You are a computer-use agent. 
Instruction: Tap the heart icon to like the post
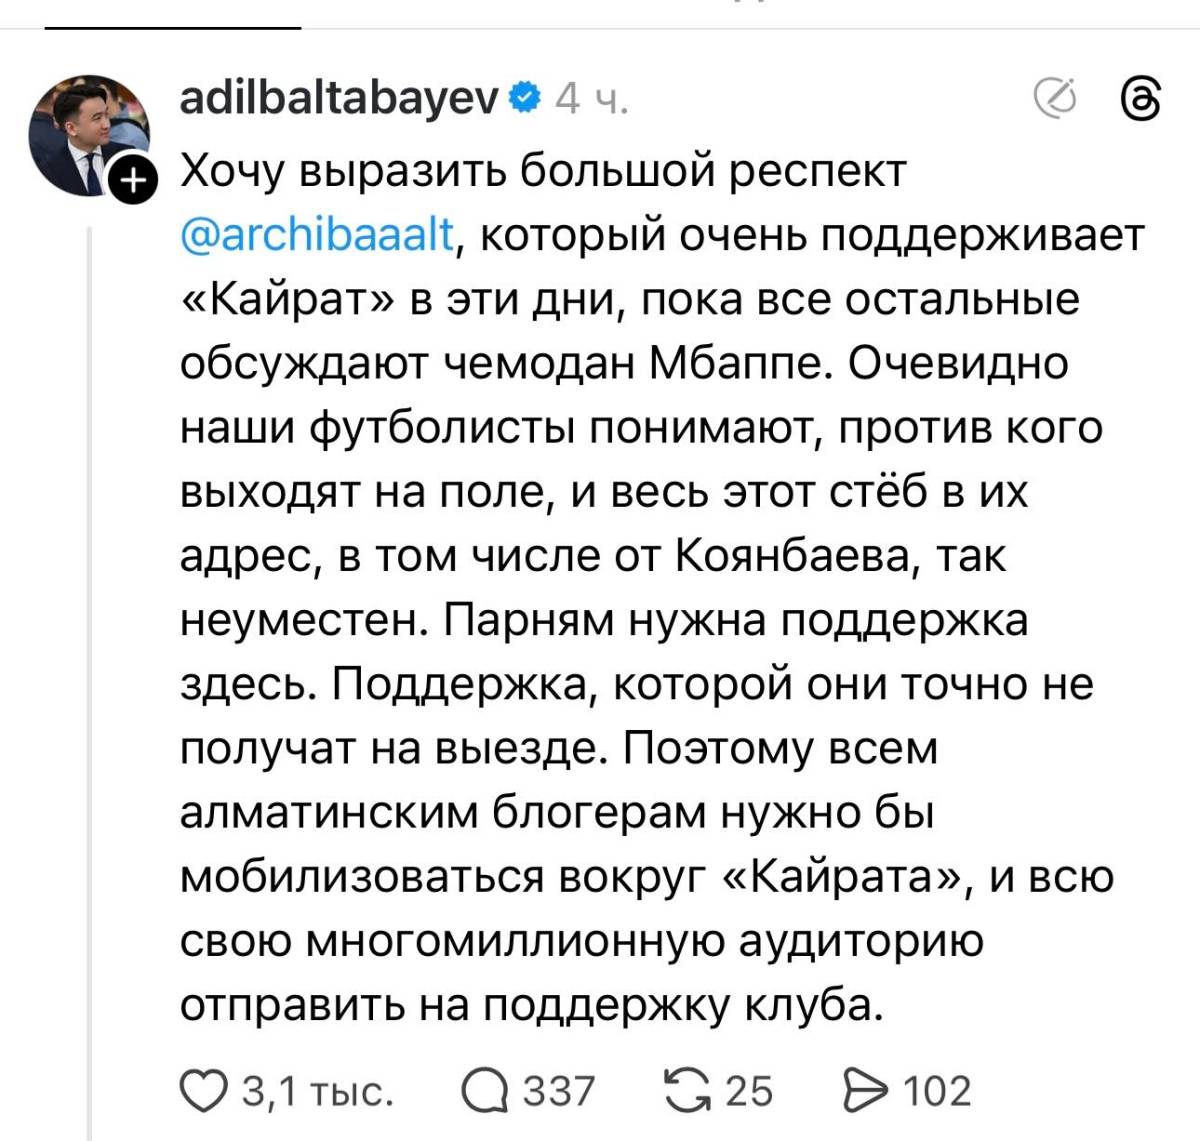click(x=203, y=1090)
